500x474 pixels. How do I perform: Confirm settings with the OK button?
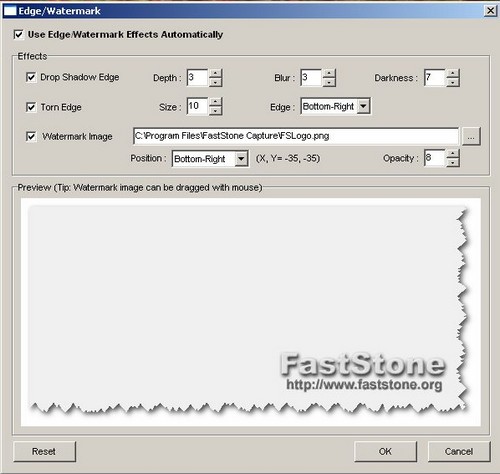click(385, 452)
